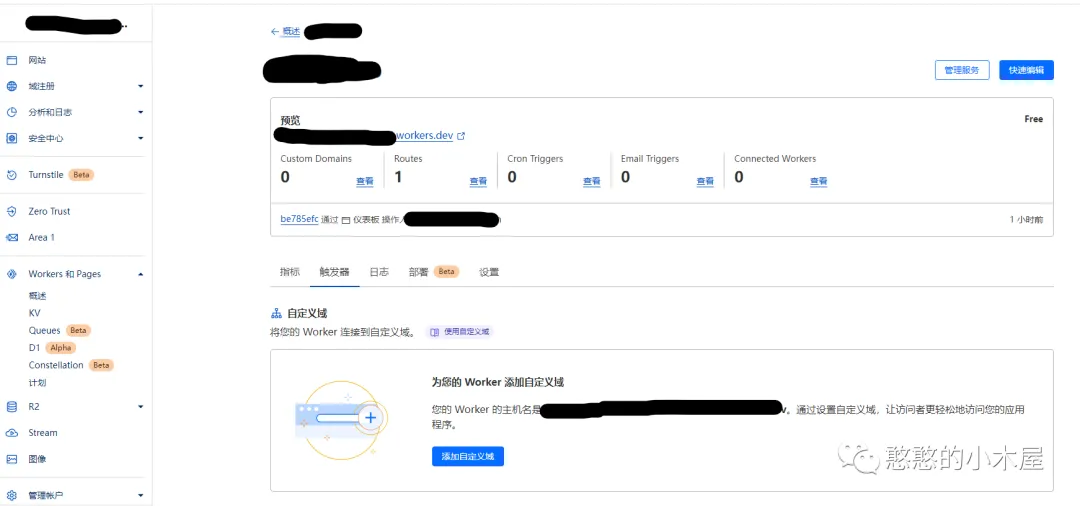Click 查看 under Cron Triggers

[x=592, y=182]
